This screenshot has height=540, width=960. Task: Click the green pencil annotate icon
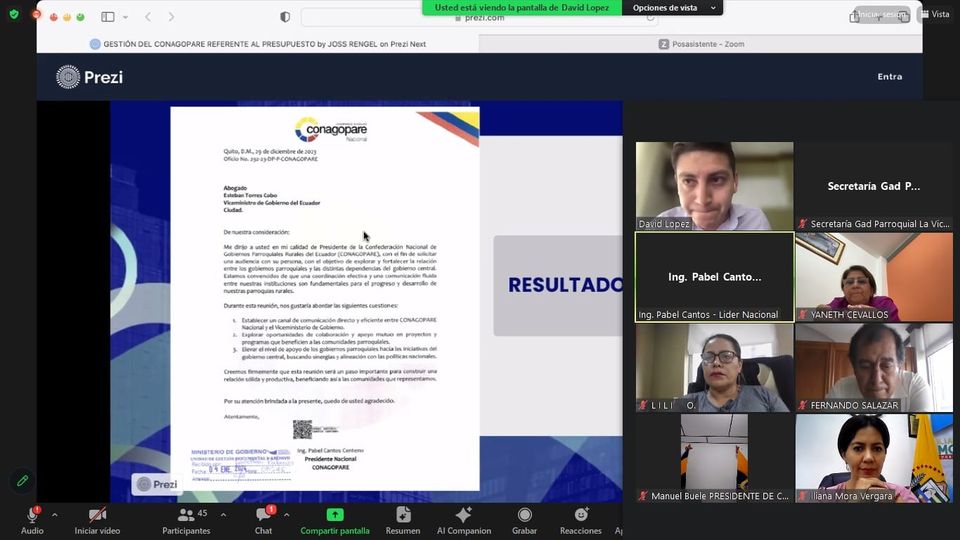(x=22, y=481)
